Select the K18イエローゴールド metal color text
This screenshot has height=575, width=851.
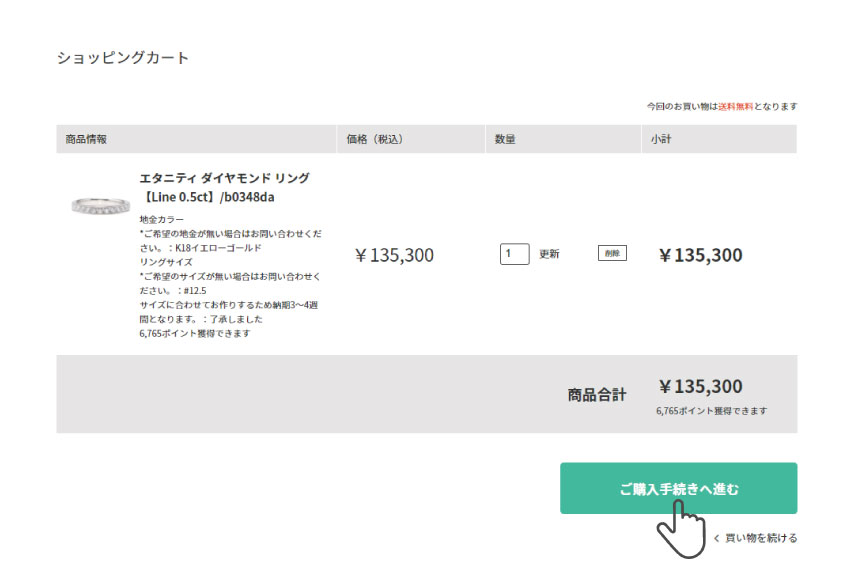218,247
